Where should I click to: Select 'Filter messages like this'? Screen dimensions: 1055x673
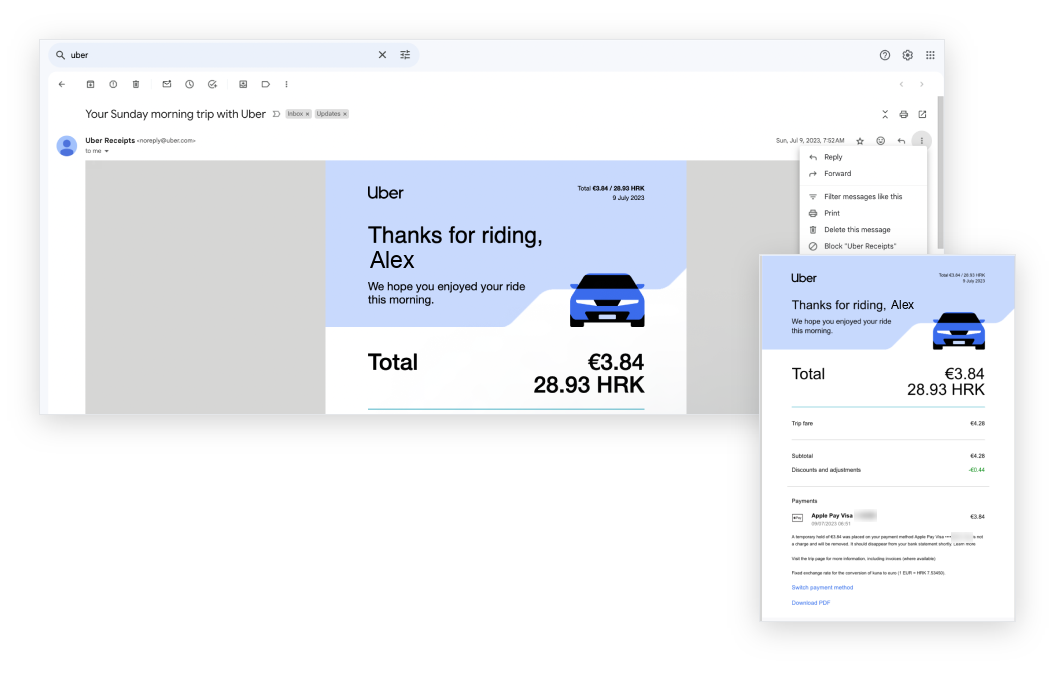pos(863,197)
